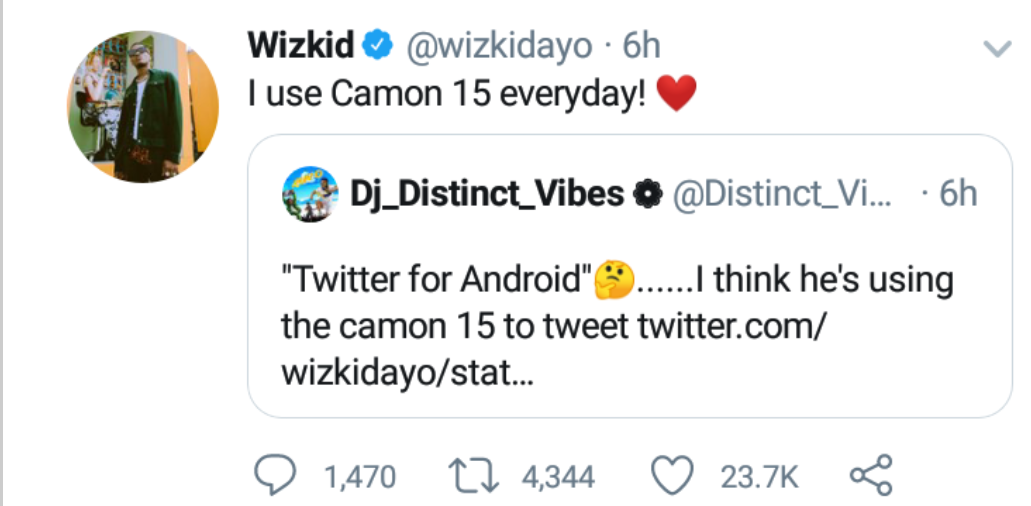Open the share icon under the tweet
This screenshot has height=506, width=1031.
pyautogui.click(x=870, y=475)
